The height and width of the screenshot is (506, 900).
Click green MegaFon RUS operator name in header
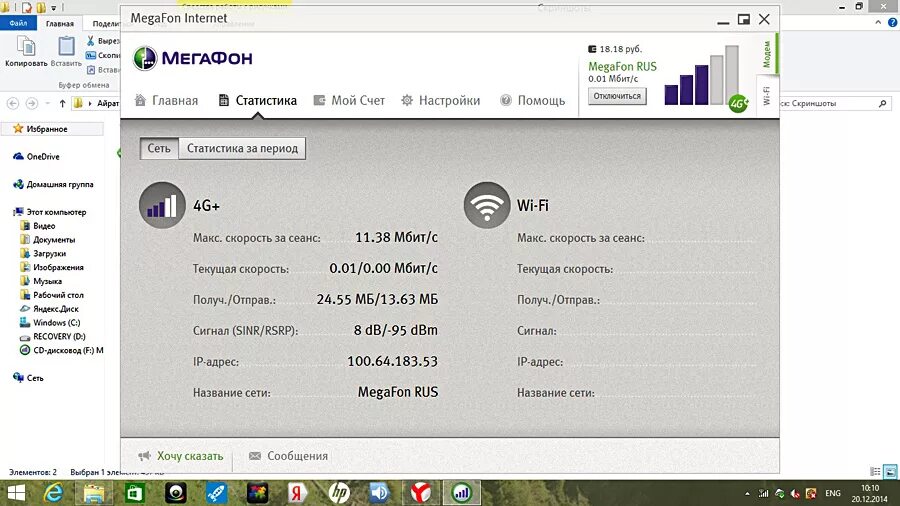pos(622,67)
